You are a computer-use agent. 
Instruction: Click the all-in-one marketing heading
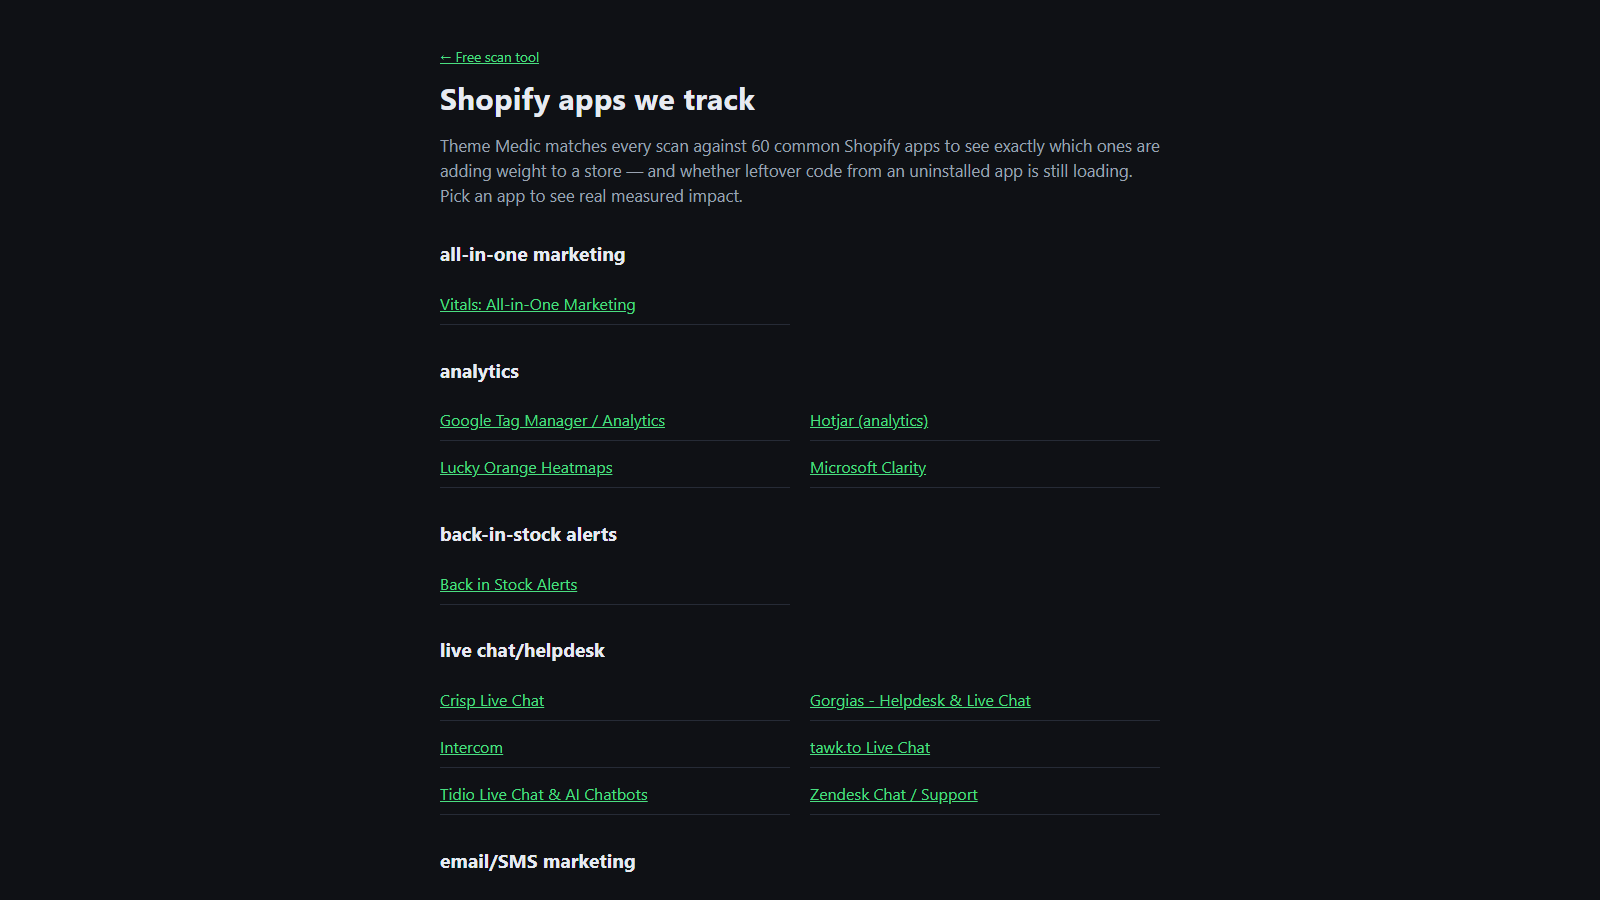click(532, 255)
